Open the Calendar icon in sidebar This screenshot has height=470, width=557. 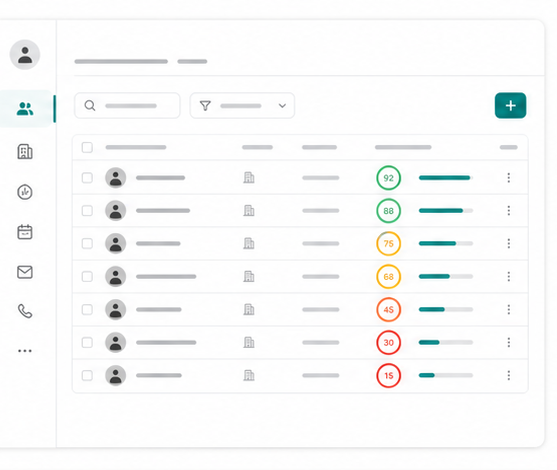point(25,232)
